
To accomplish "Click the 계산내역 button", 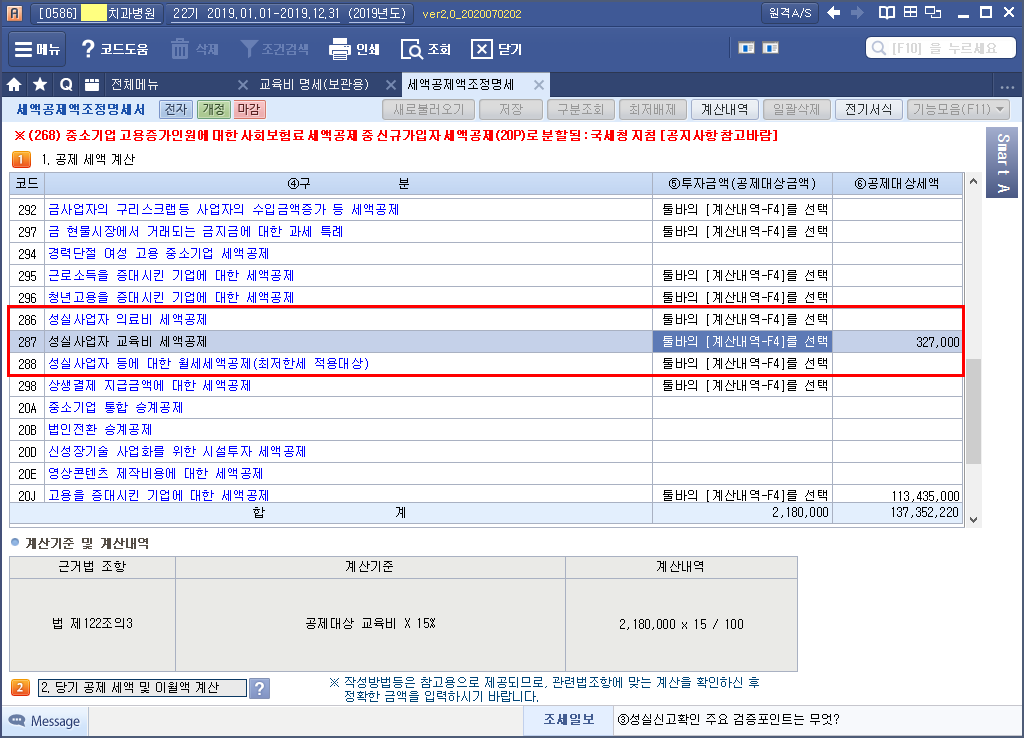I will [724, 109].
